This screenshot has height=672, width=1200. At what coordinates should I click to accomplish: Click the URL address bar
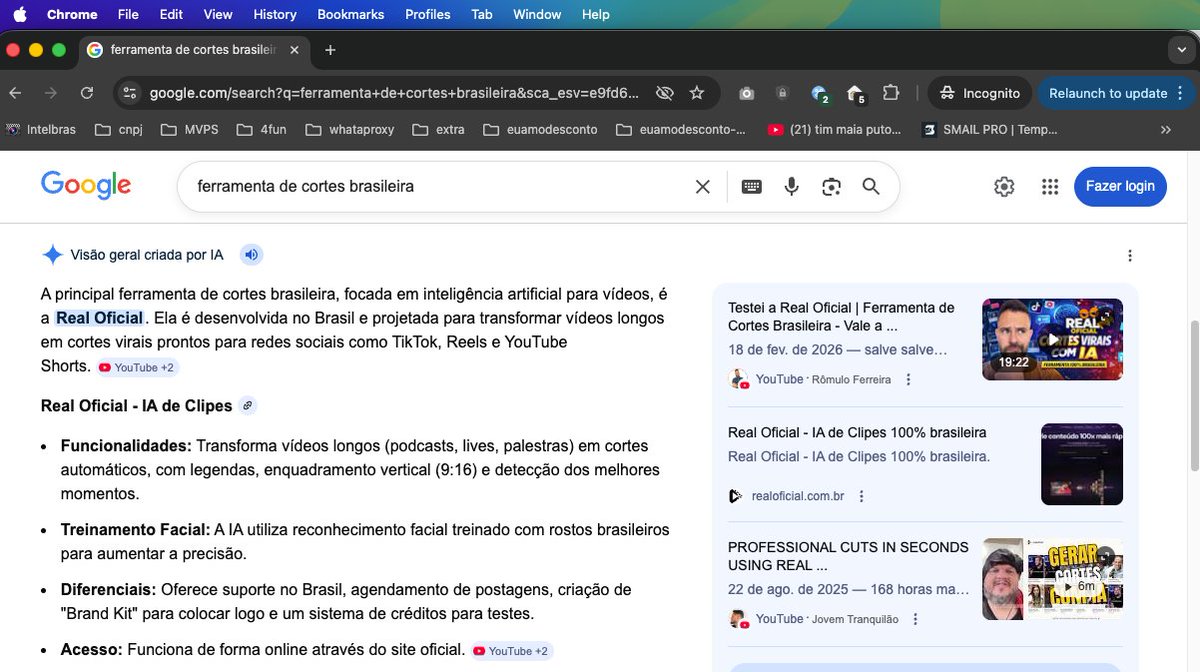point(394,93)
